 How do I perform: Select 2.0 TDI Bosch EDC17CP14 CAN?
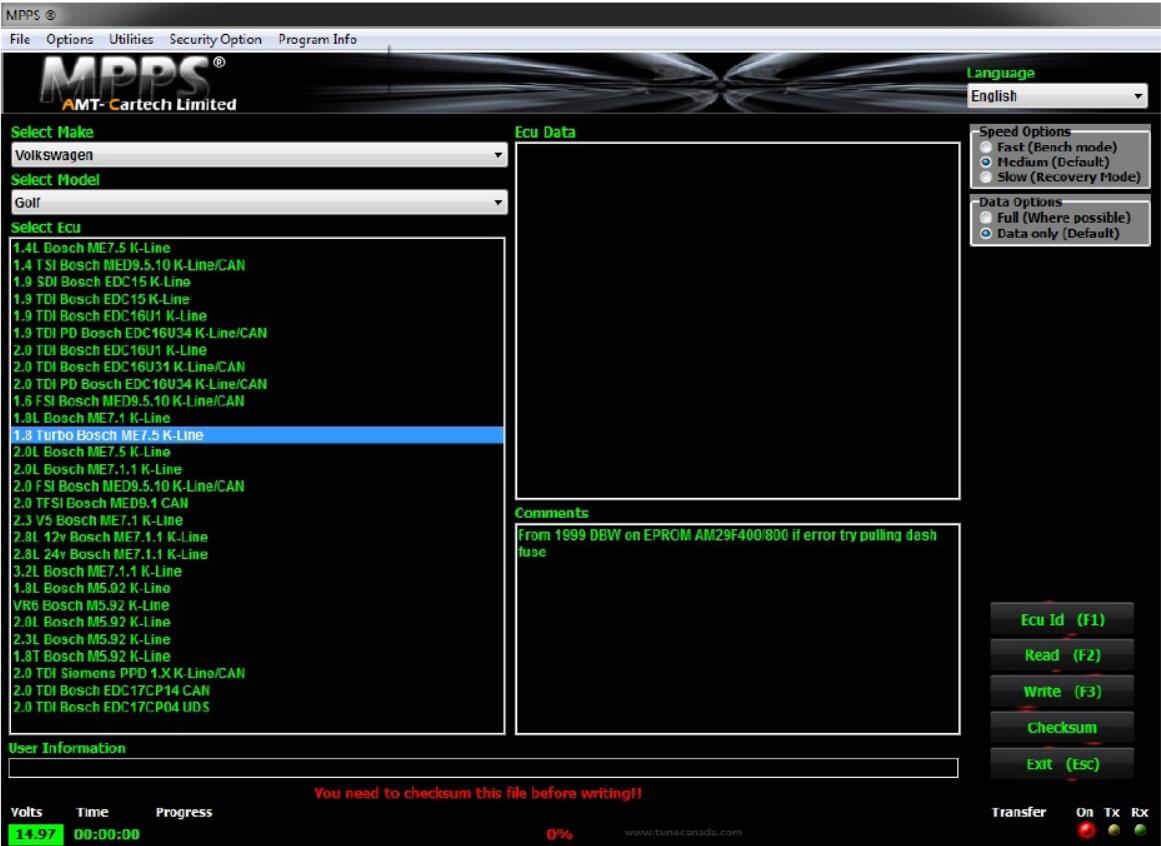click(257, 691)
